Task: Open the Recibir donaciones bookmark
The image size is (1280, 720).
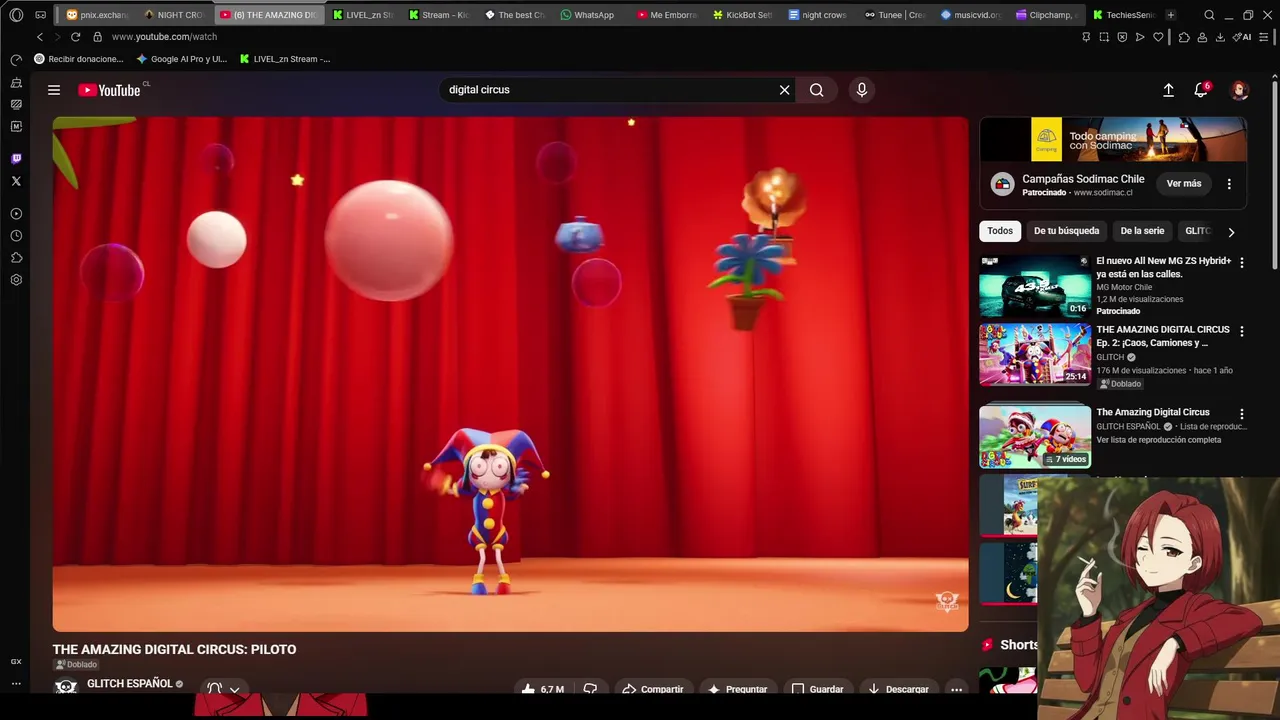Action: click(x=79, y=59)
